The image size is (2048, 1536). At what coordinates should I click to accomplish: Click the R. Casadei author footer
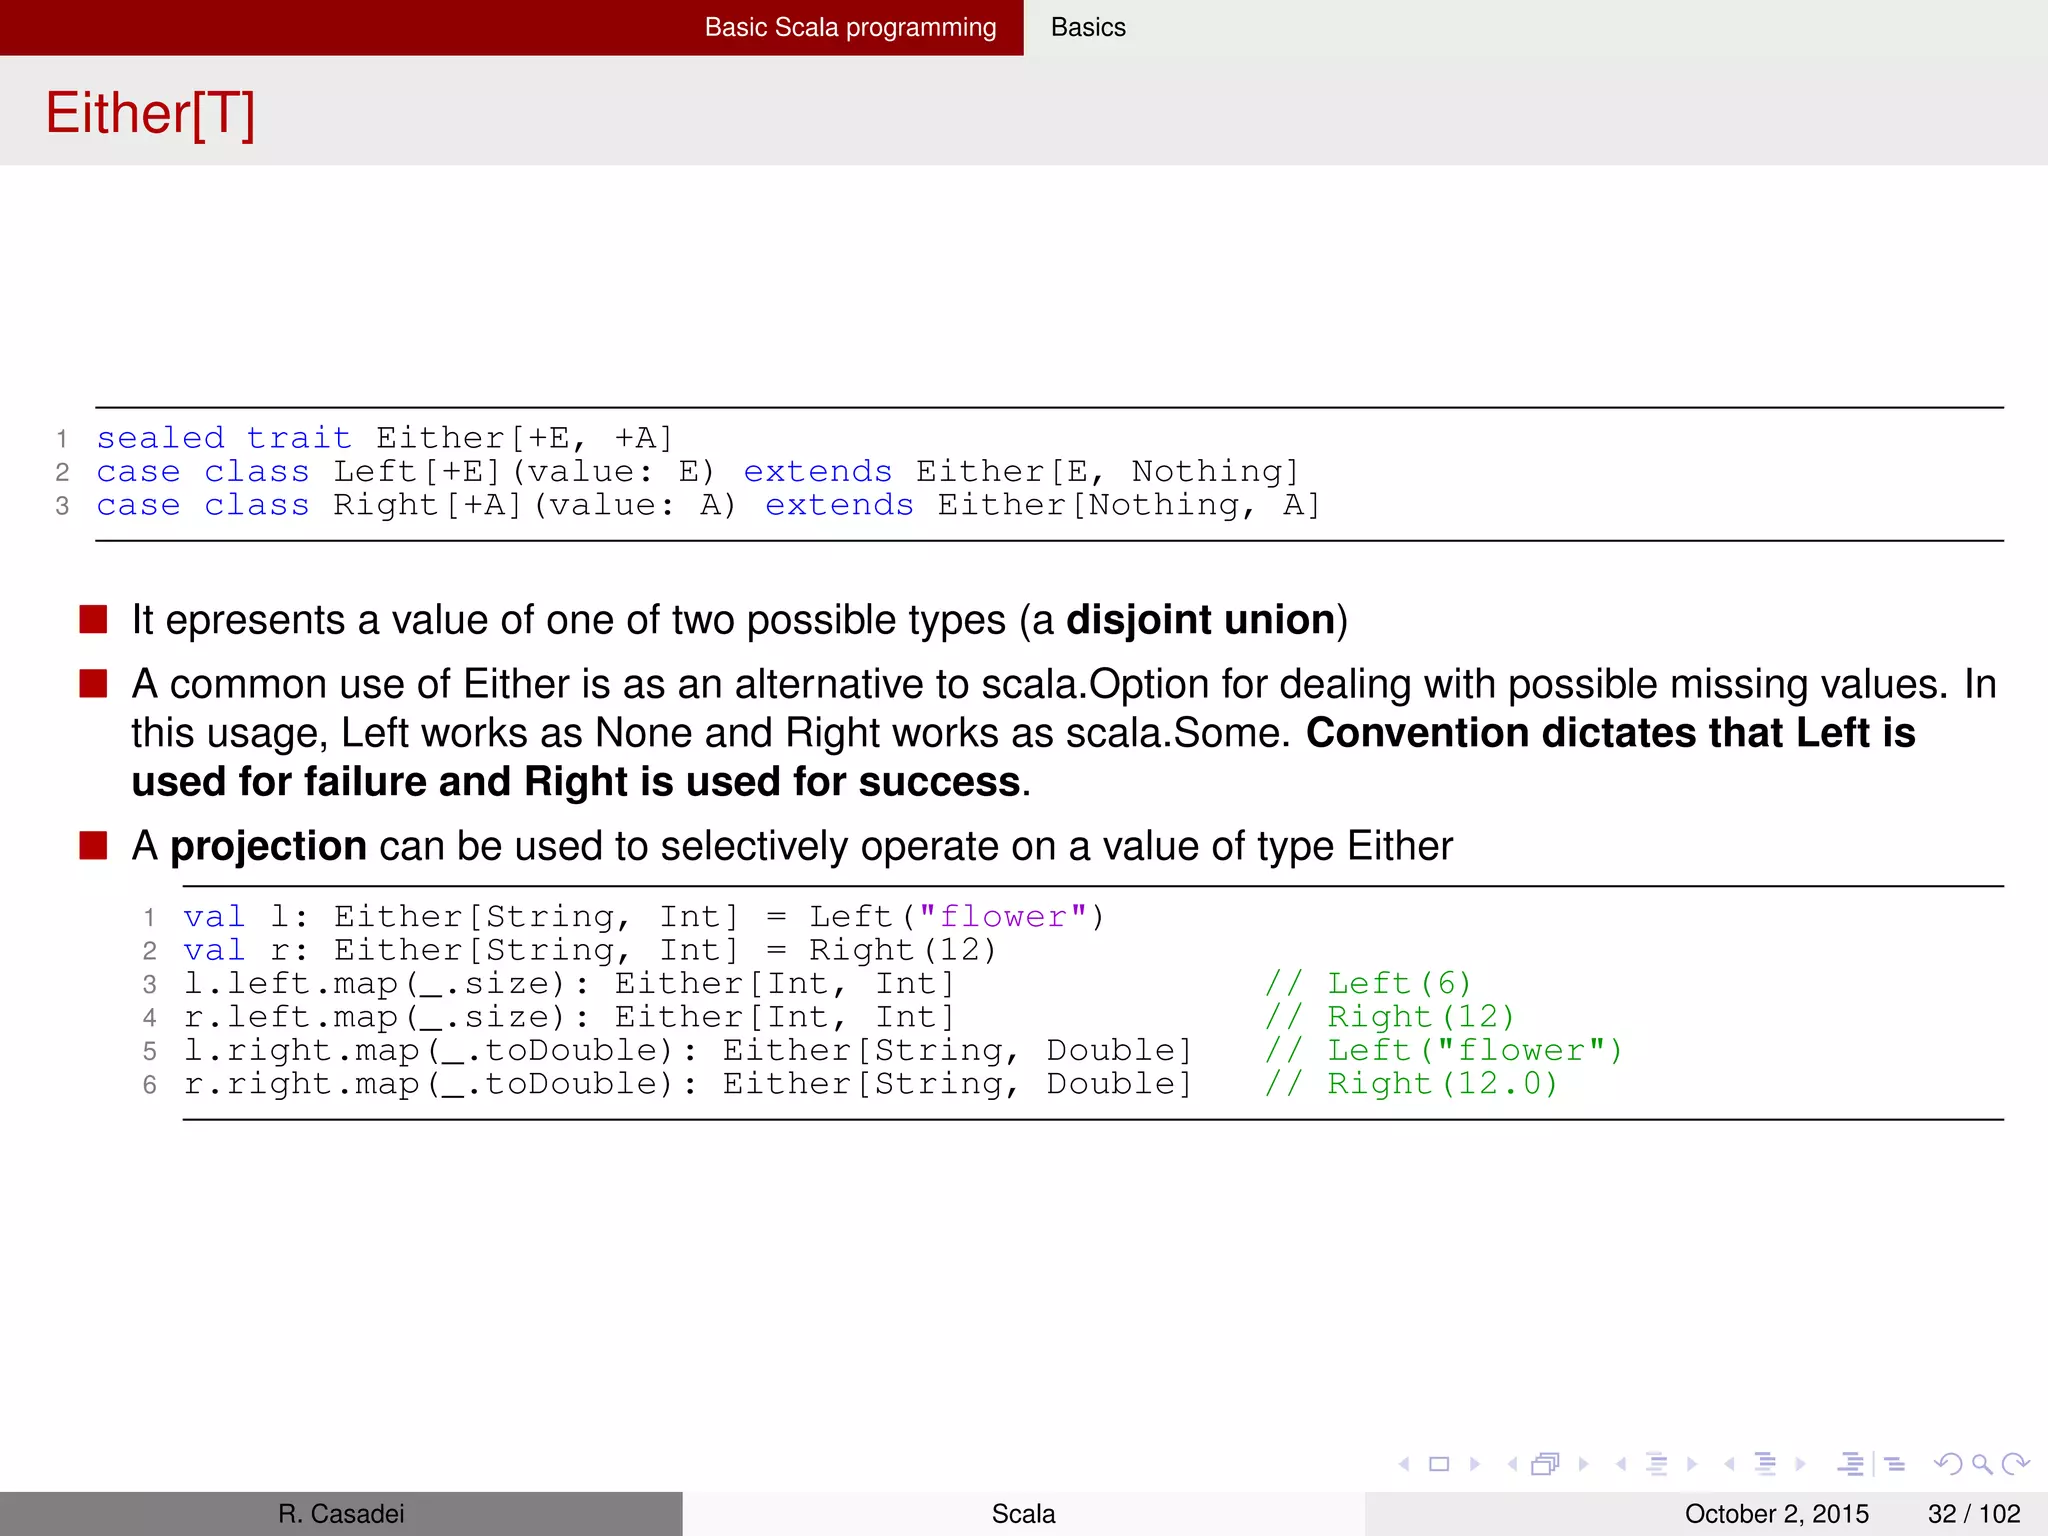341,1514
